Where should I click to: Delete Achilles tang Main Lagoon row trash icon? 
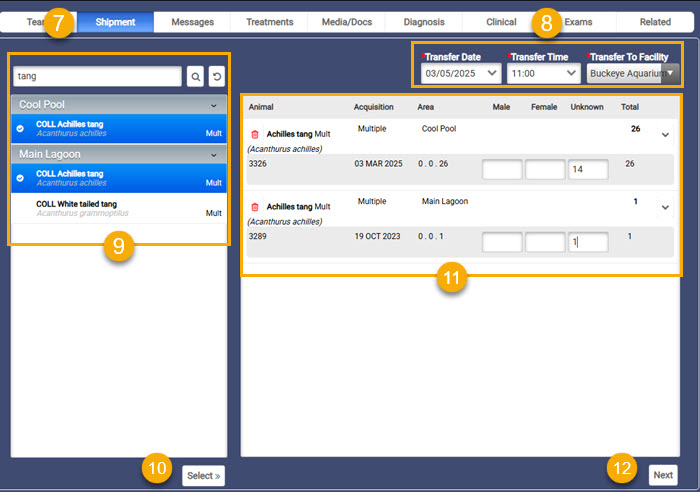tap(255, 207)
